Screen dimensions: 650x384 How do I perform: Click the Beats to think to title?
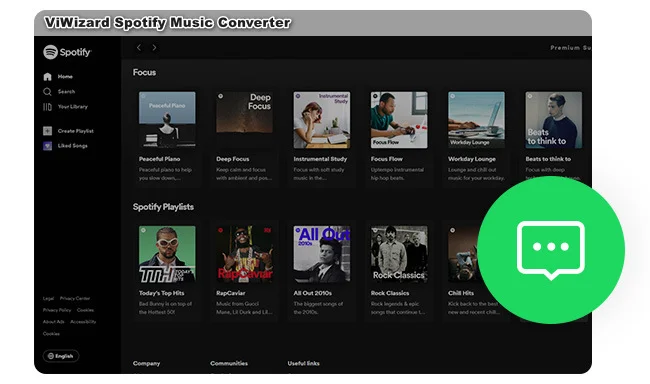pos(548,159)
